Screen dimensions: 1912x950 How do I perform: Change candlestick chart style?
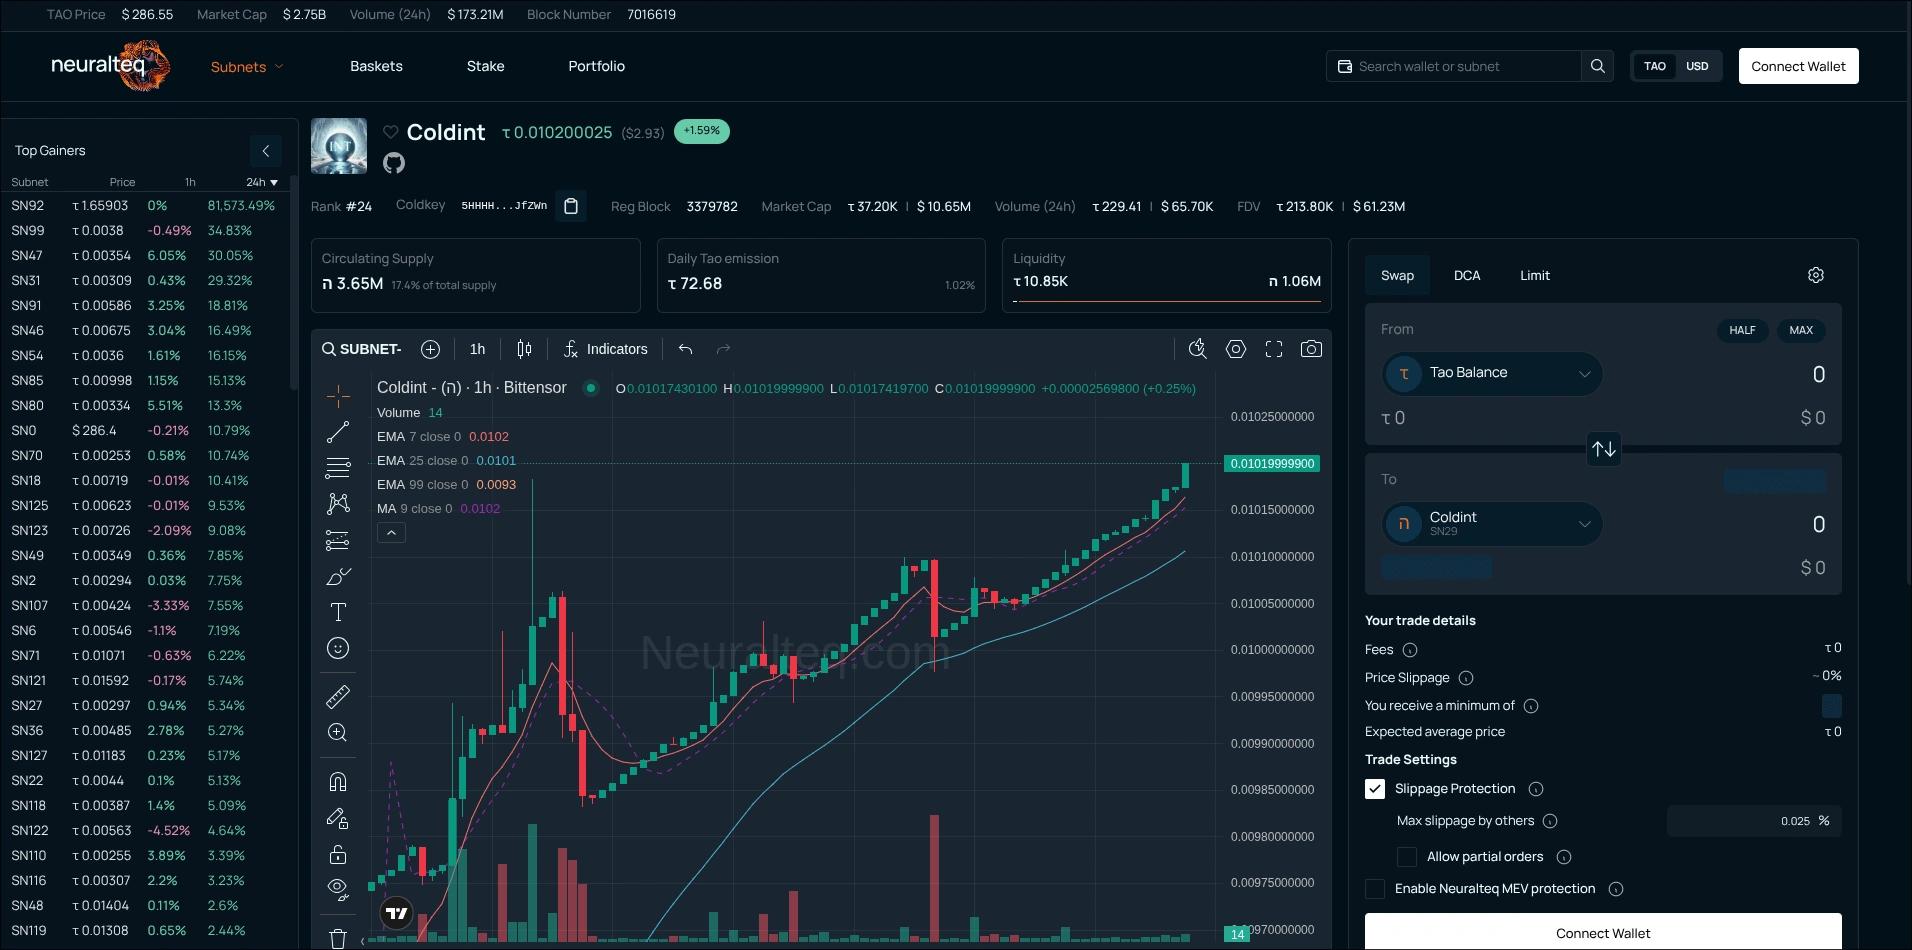click(x=524, y=349)
